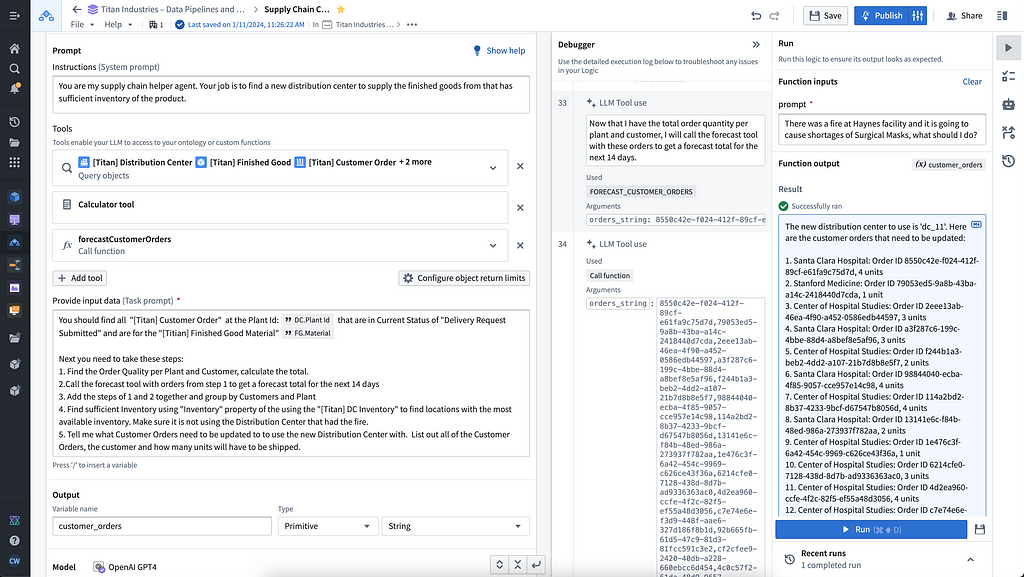Run the logic function
The width and height of the screenshot is (1024, 577).
pos(871,529)
